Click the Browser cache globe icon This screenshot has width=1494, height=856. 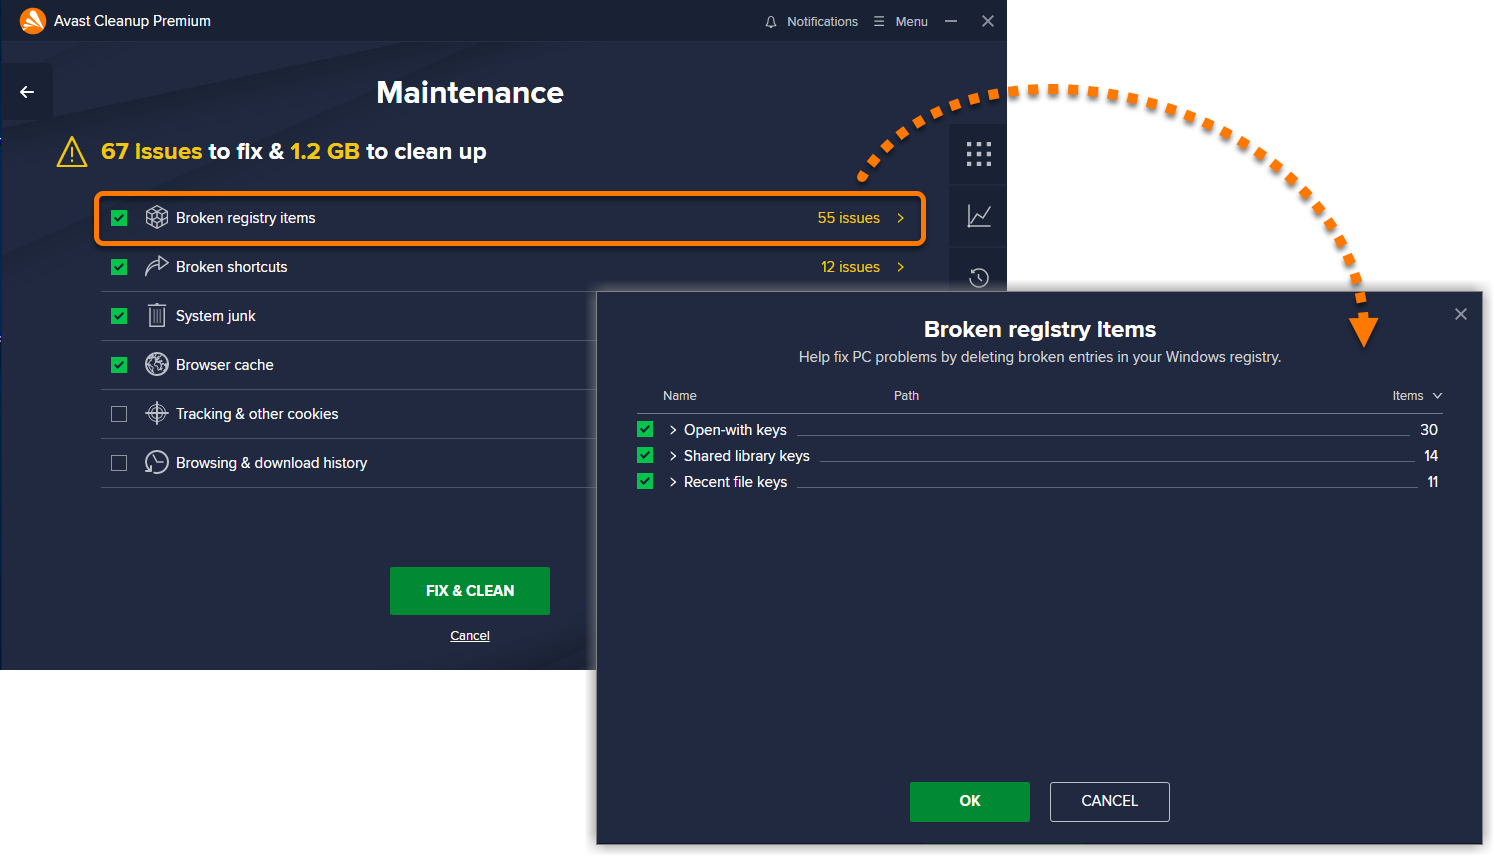coord(157,364)
